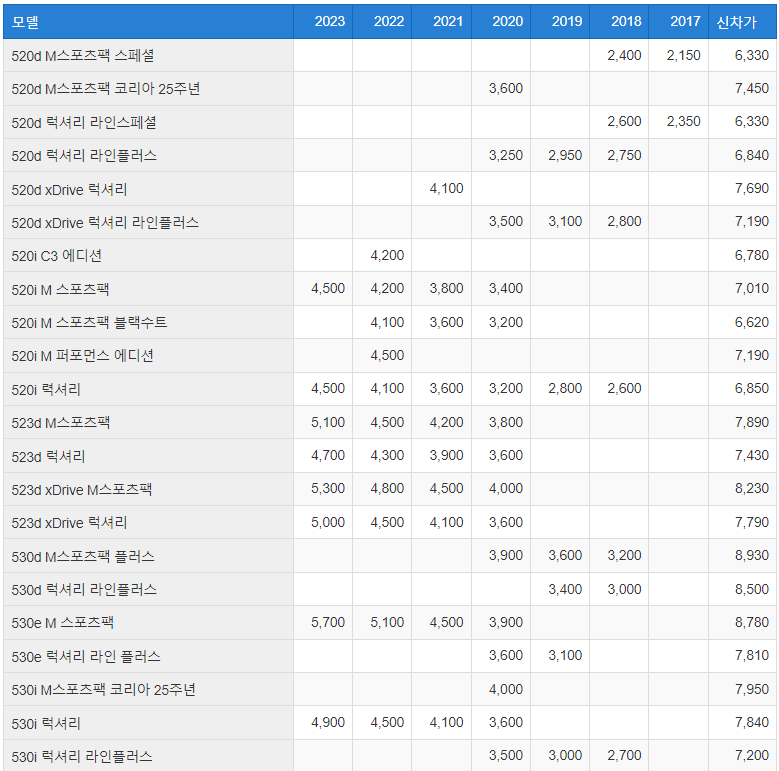This screenshot has width=779, height=771.
Task: Select the 520i M 스포츠팩 model
Action: pos(60,289)
